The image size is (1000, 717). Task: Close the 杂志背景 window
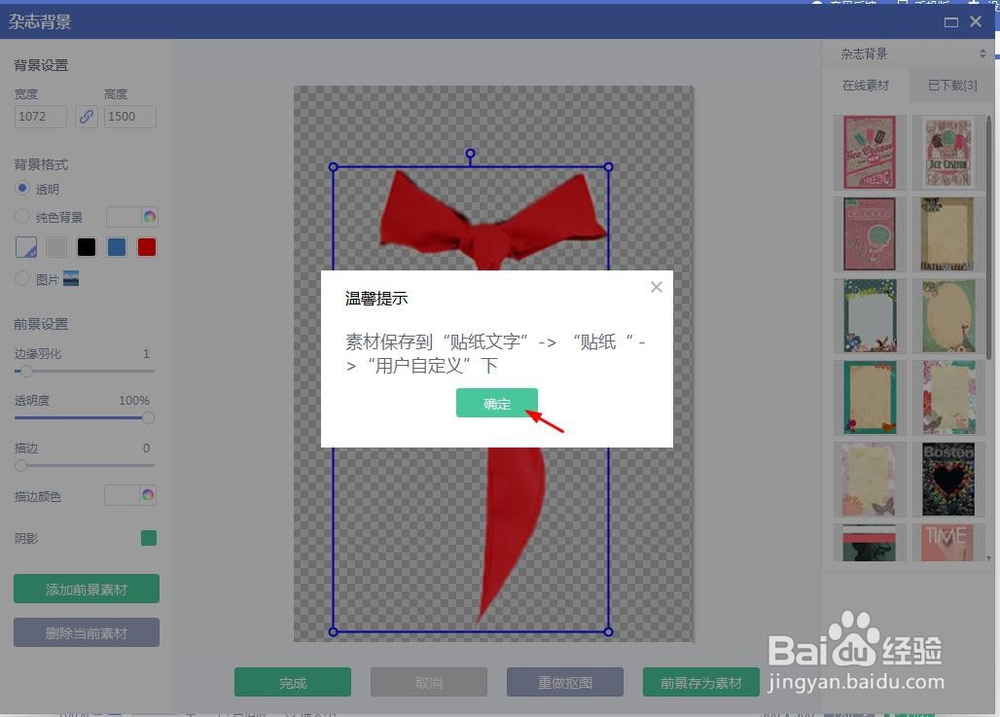click(x=976, y=22)
